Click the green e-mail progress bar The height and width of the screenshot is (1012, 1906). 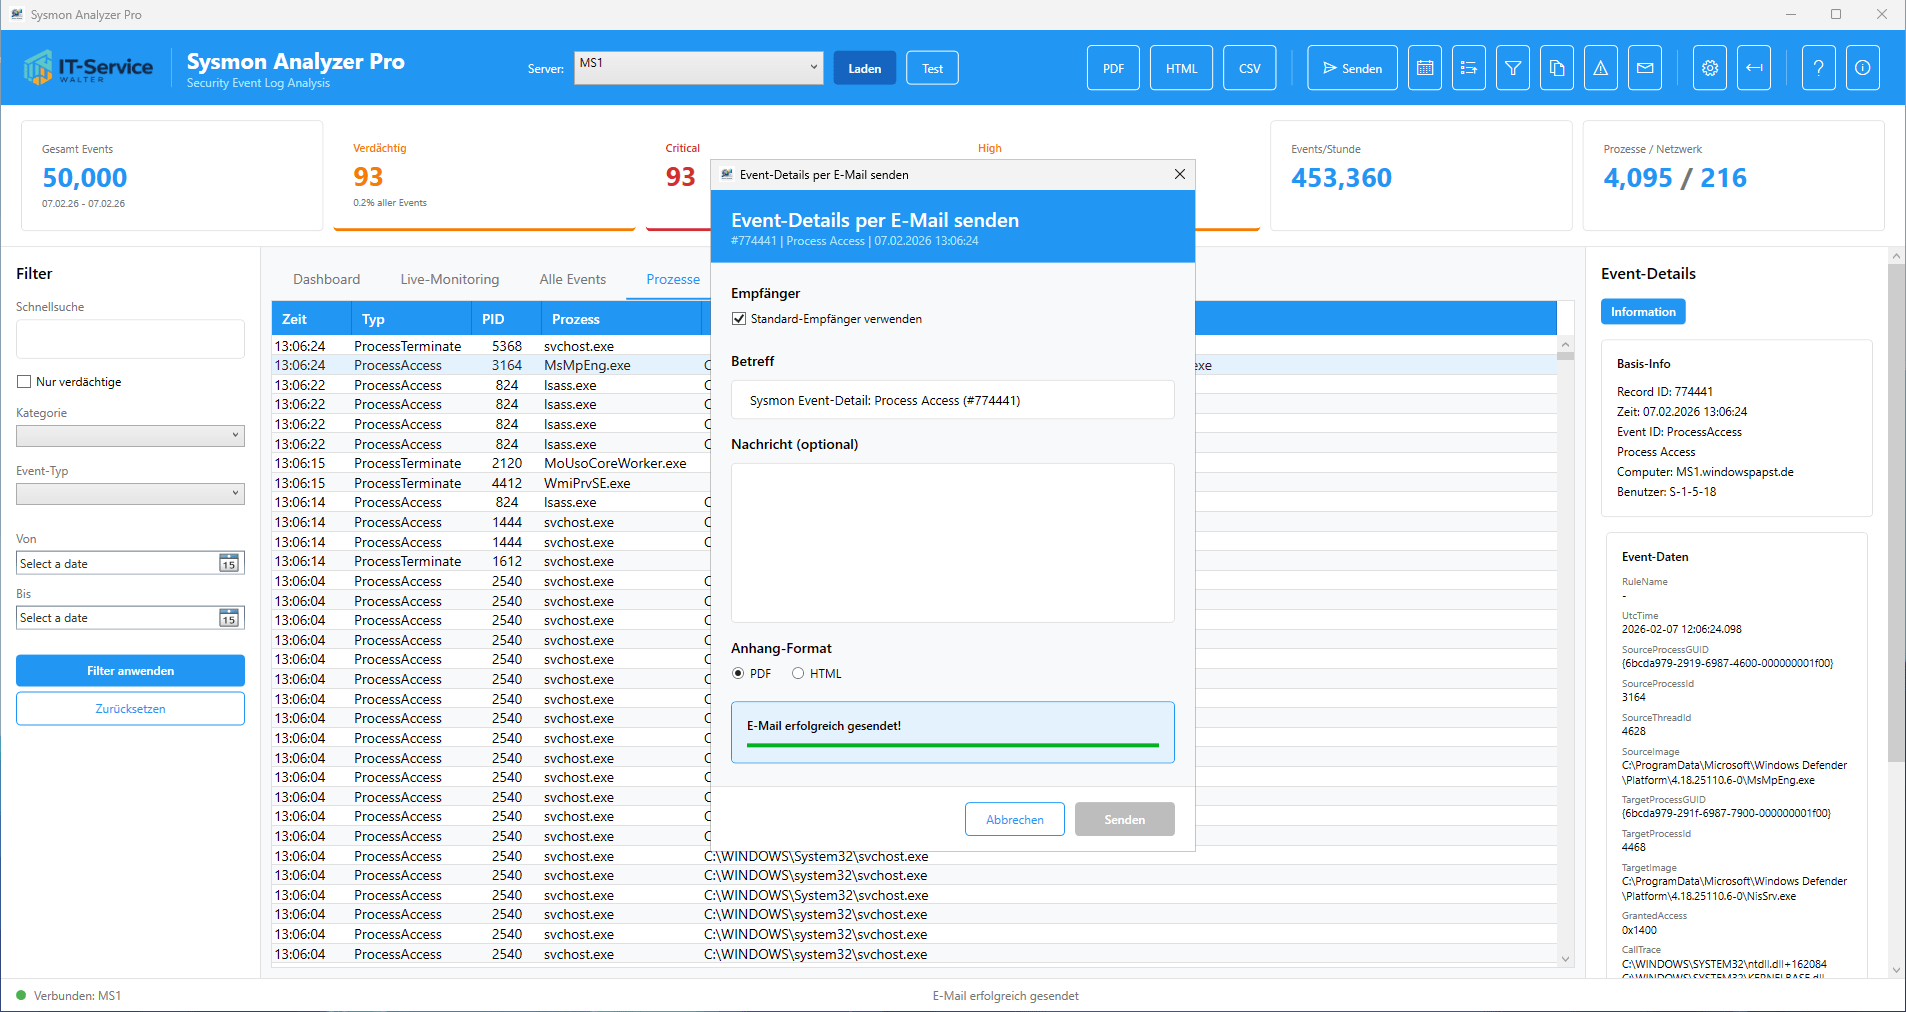coord(952,745)
